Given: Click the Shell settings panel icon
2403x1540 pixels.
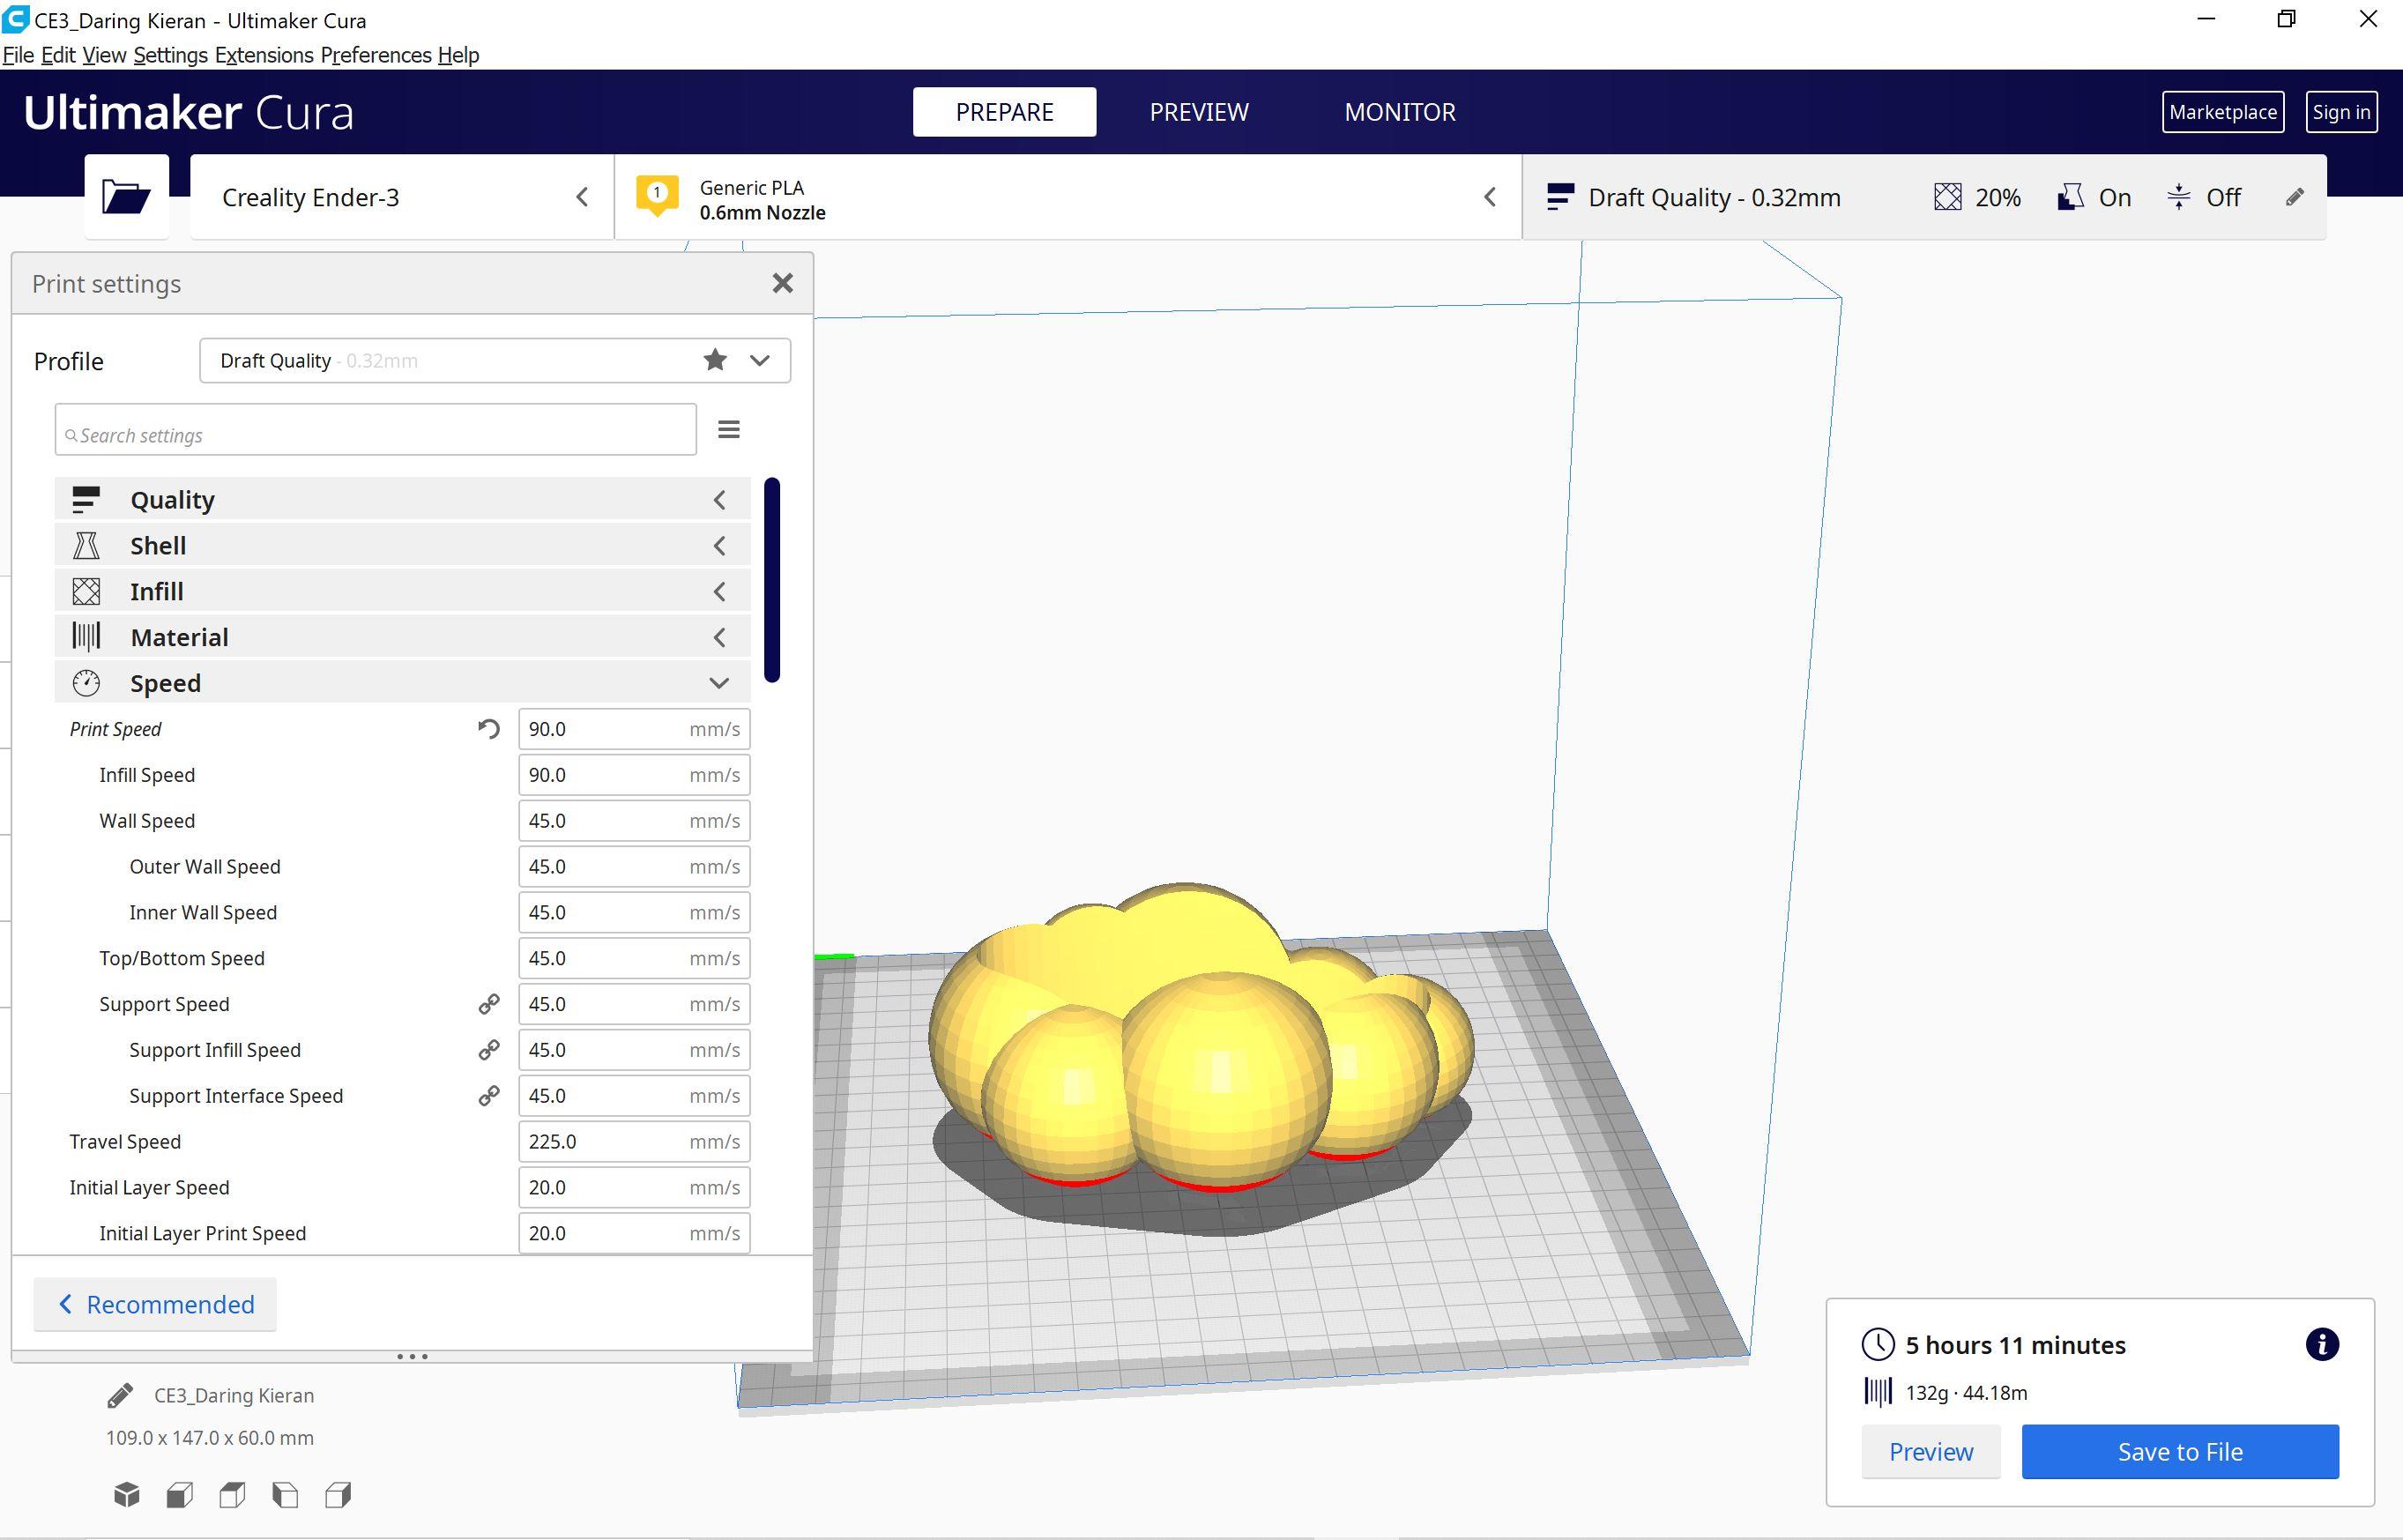Looking at the screenshot, I should [x=89, y=545].
